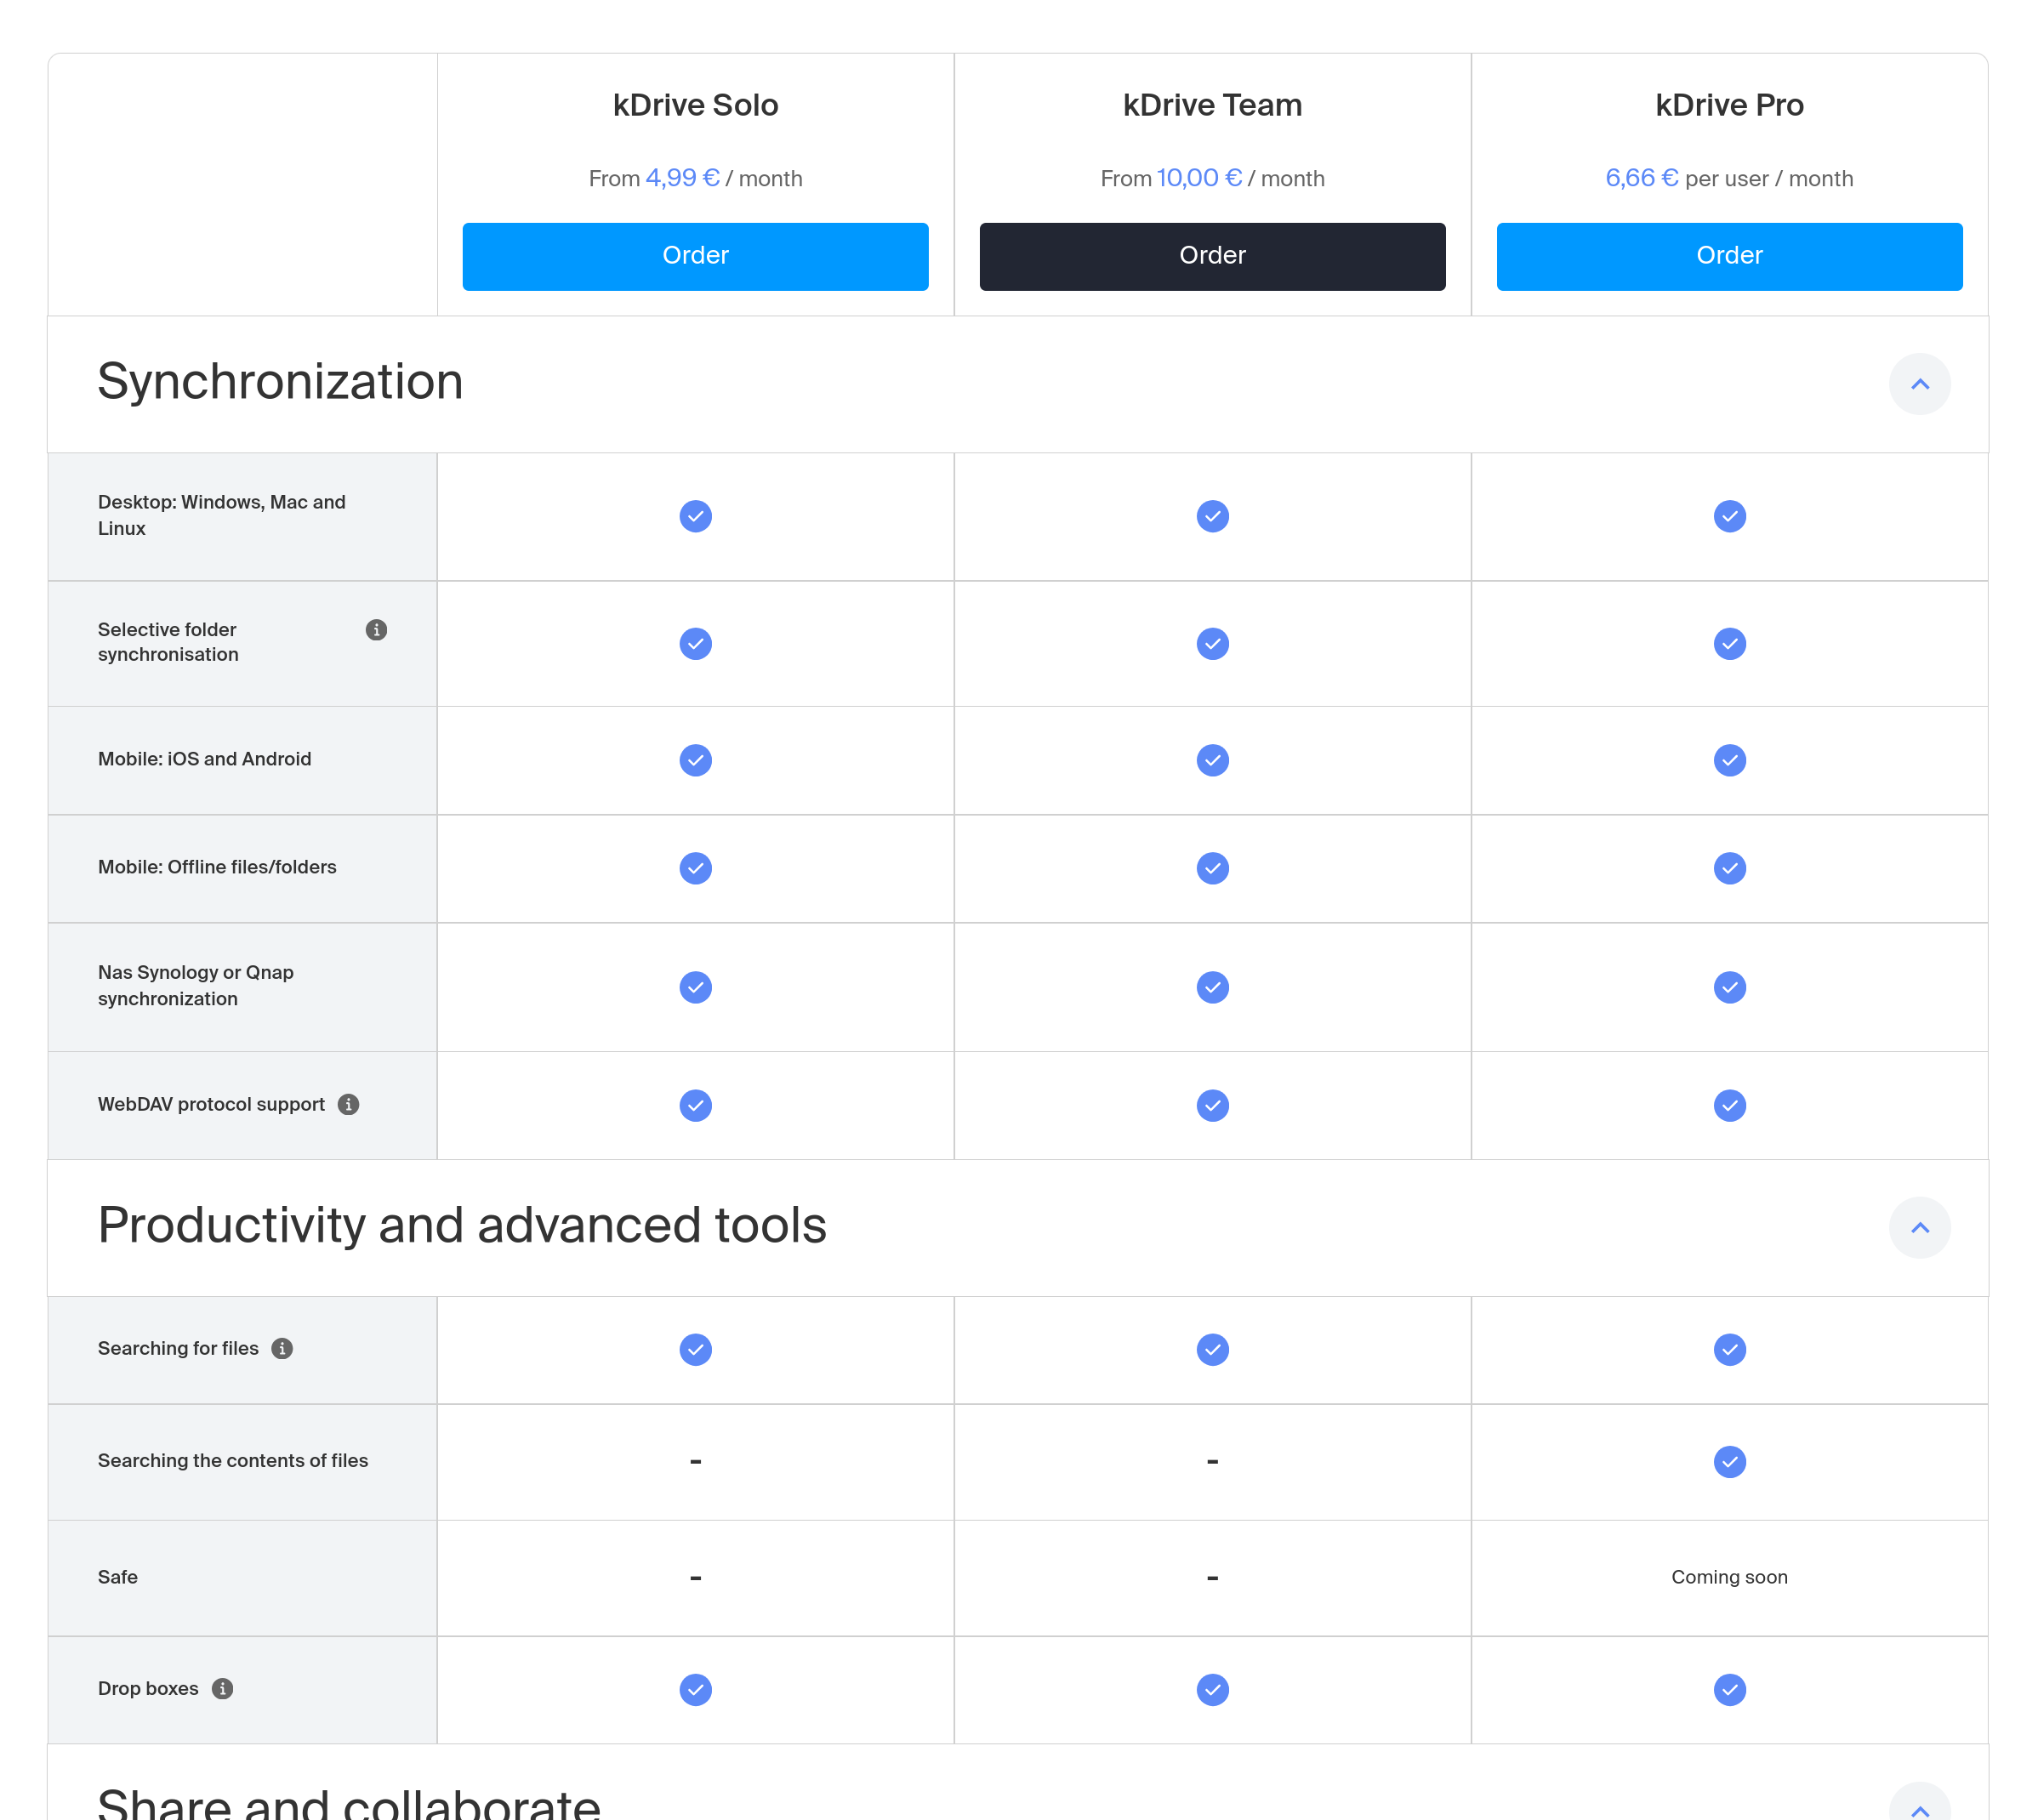2021x1820 pixels.
Task: Click Coming soon text in Safe row
Action: [1729, 1577]
